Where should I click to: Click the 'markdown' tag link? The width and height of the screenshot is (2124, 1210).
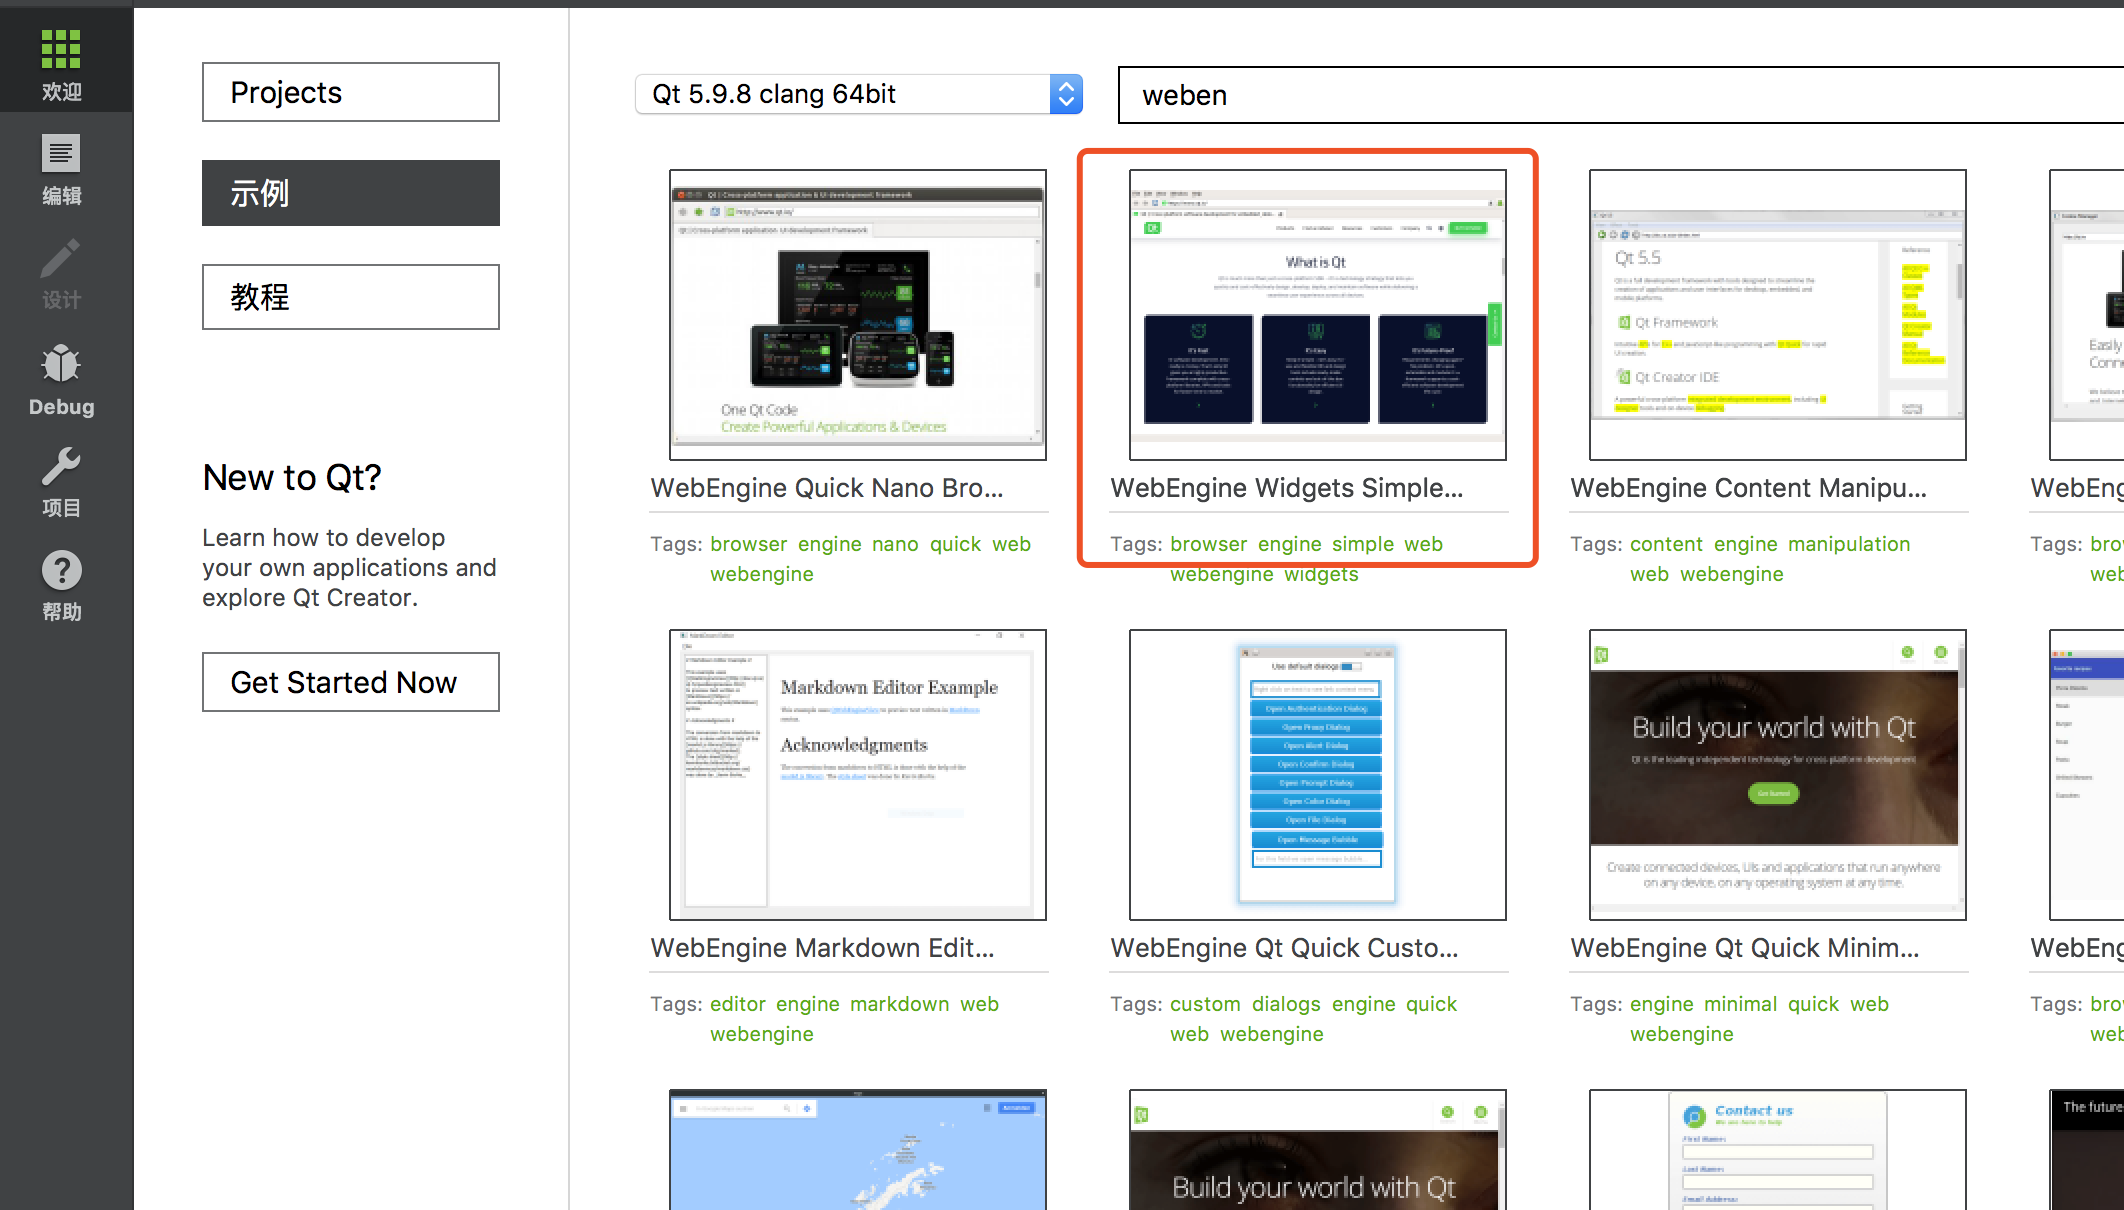899,1004
